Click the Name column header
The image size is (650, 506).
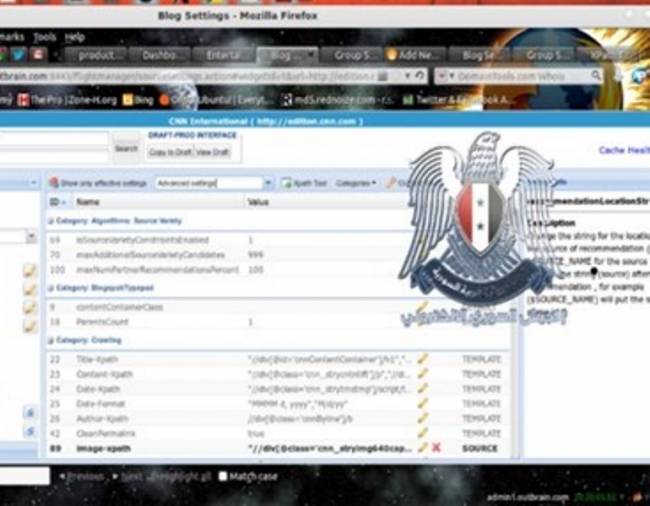coord(88,202)
